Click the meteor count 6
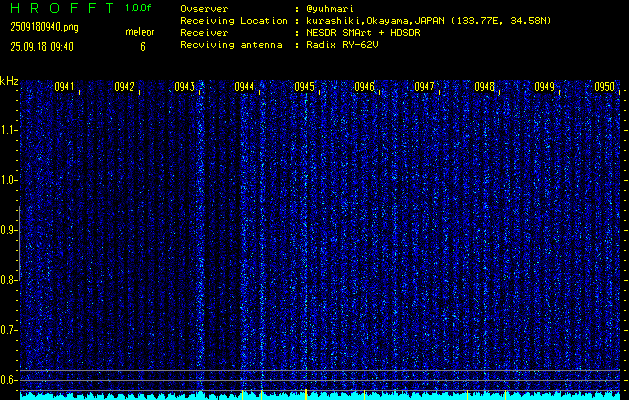Image resolution: width=629 pixels, height=400 pixels. [x=143, y=47]
